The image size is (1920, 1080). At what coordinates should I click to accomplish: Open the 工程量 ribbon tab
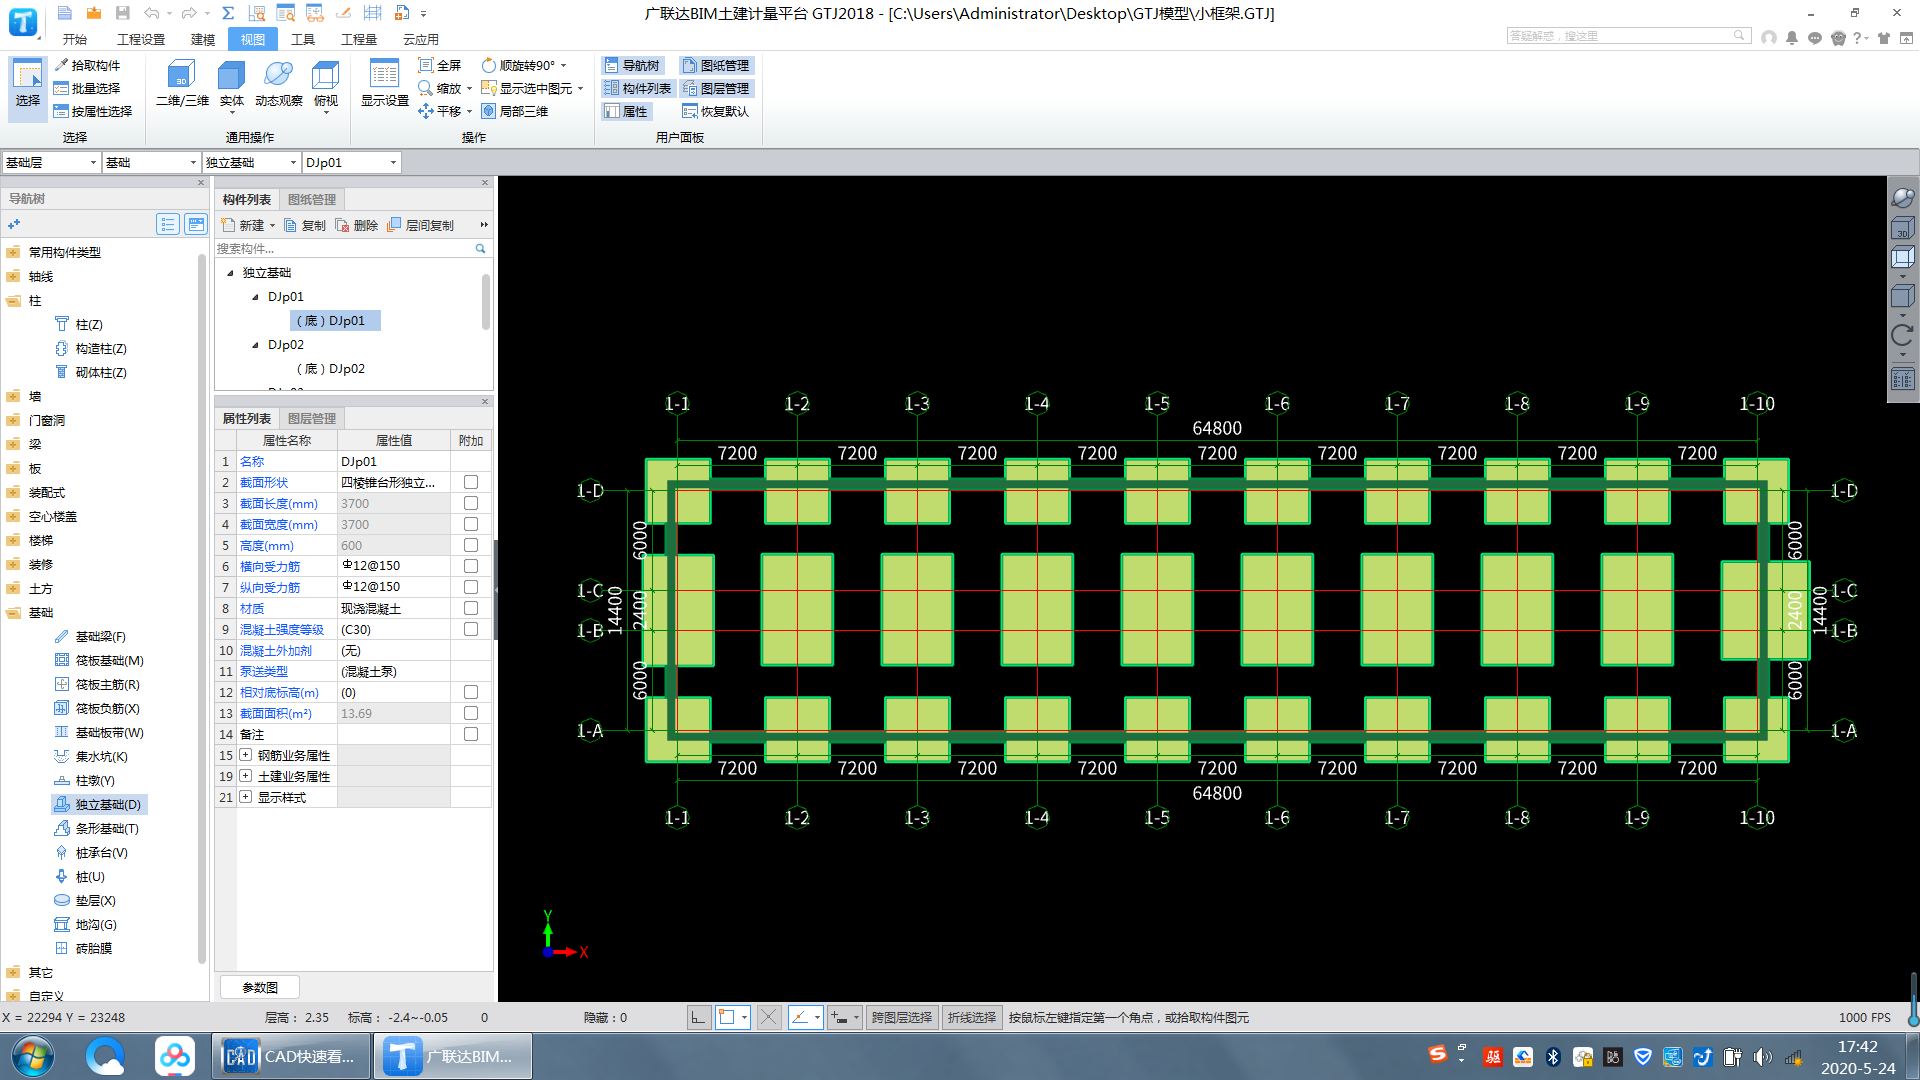coord(359,39)
